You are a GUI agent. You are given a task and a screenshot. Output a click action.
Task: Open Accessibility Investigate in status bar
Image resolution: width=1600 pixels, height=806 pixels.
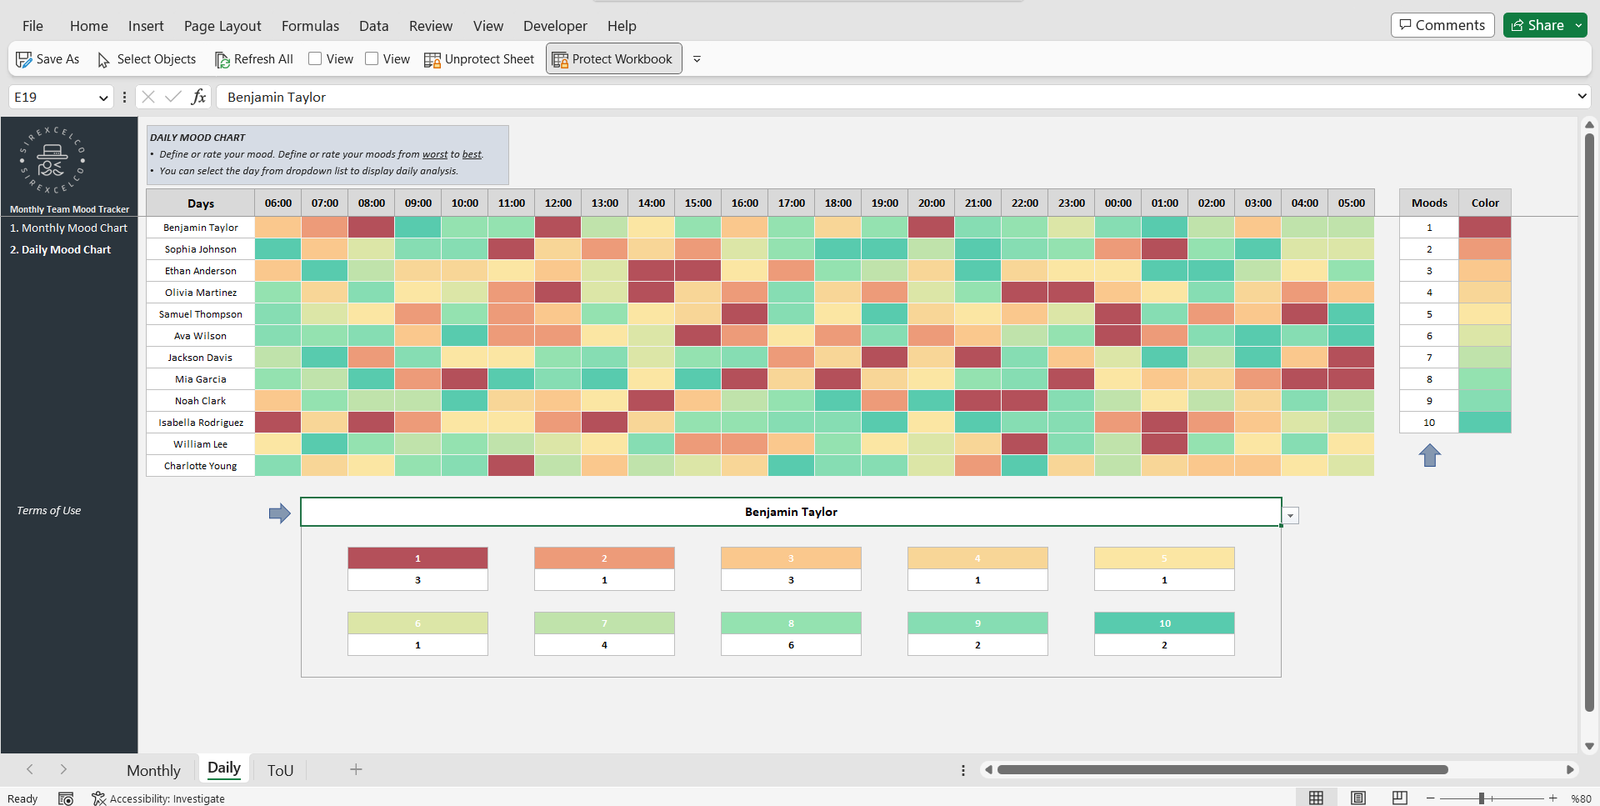click(x=158, y=798)
